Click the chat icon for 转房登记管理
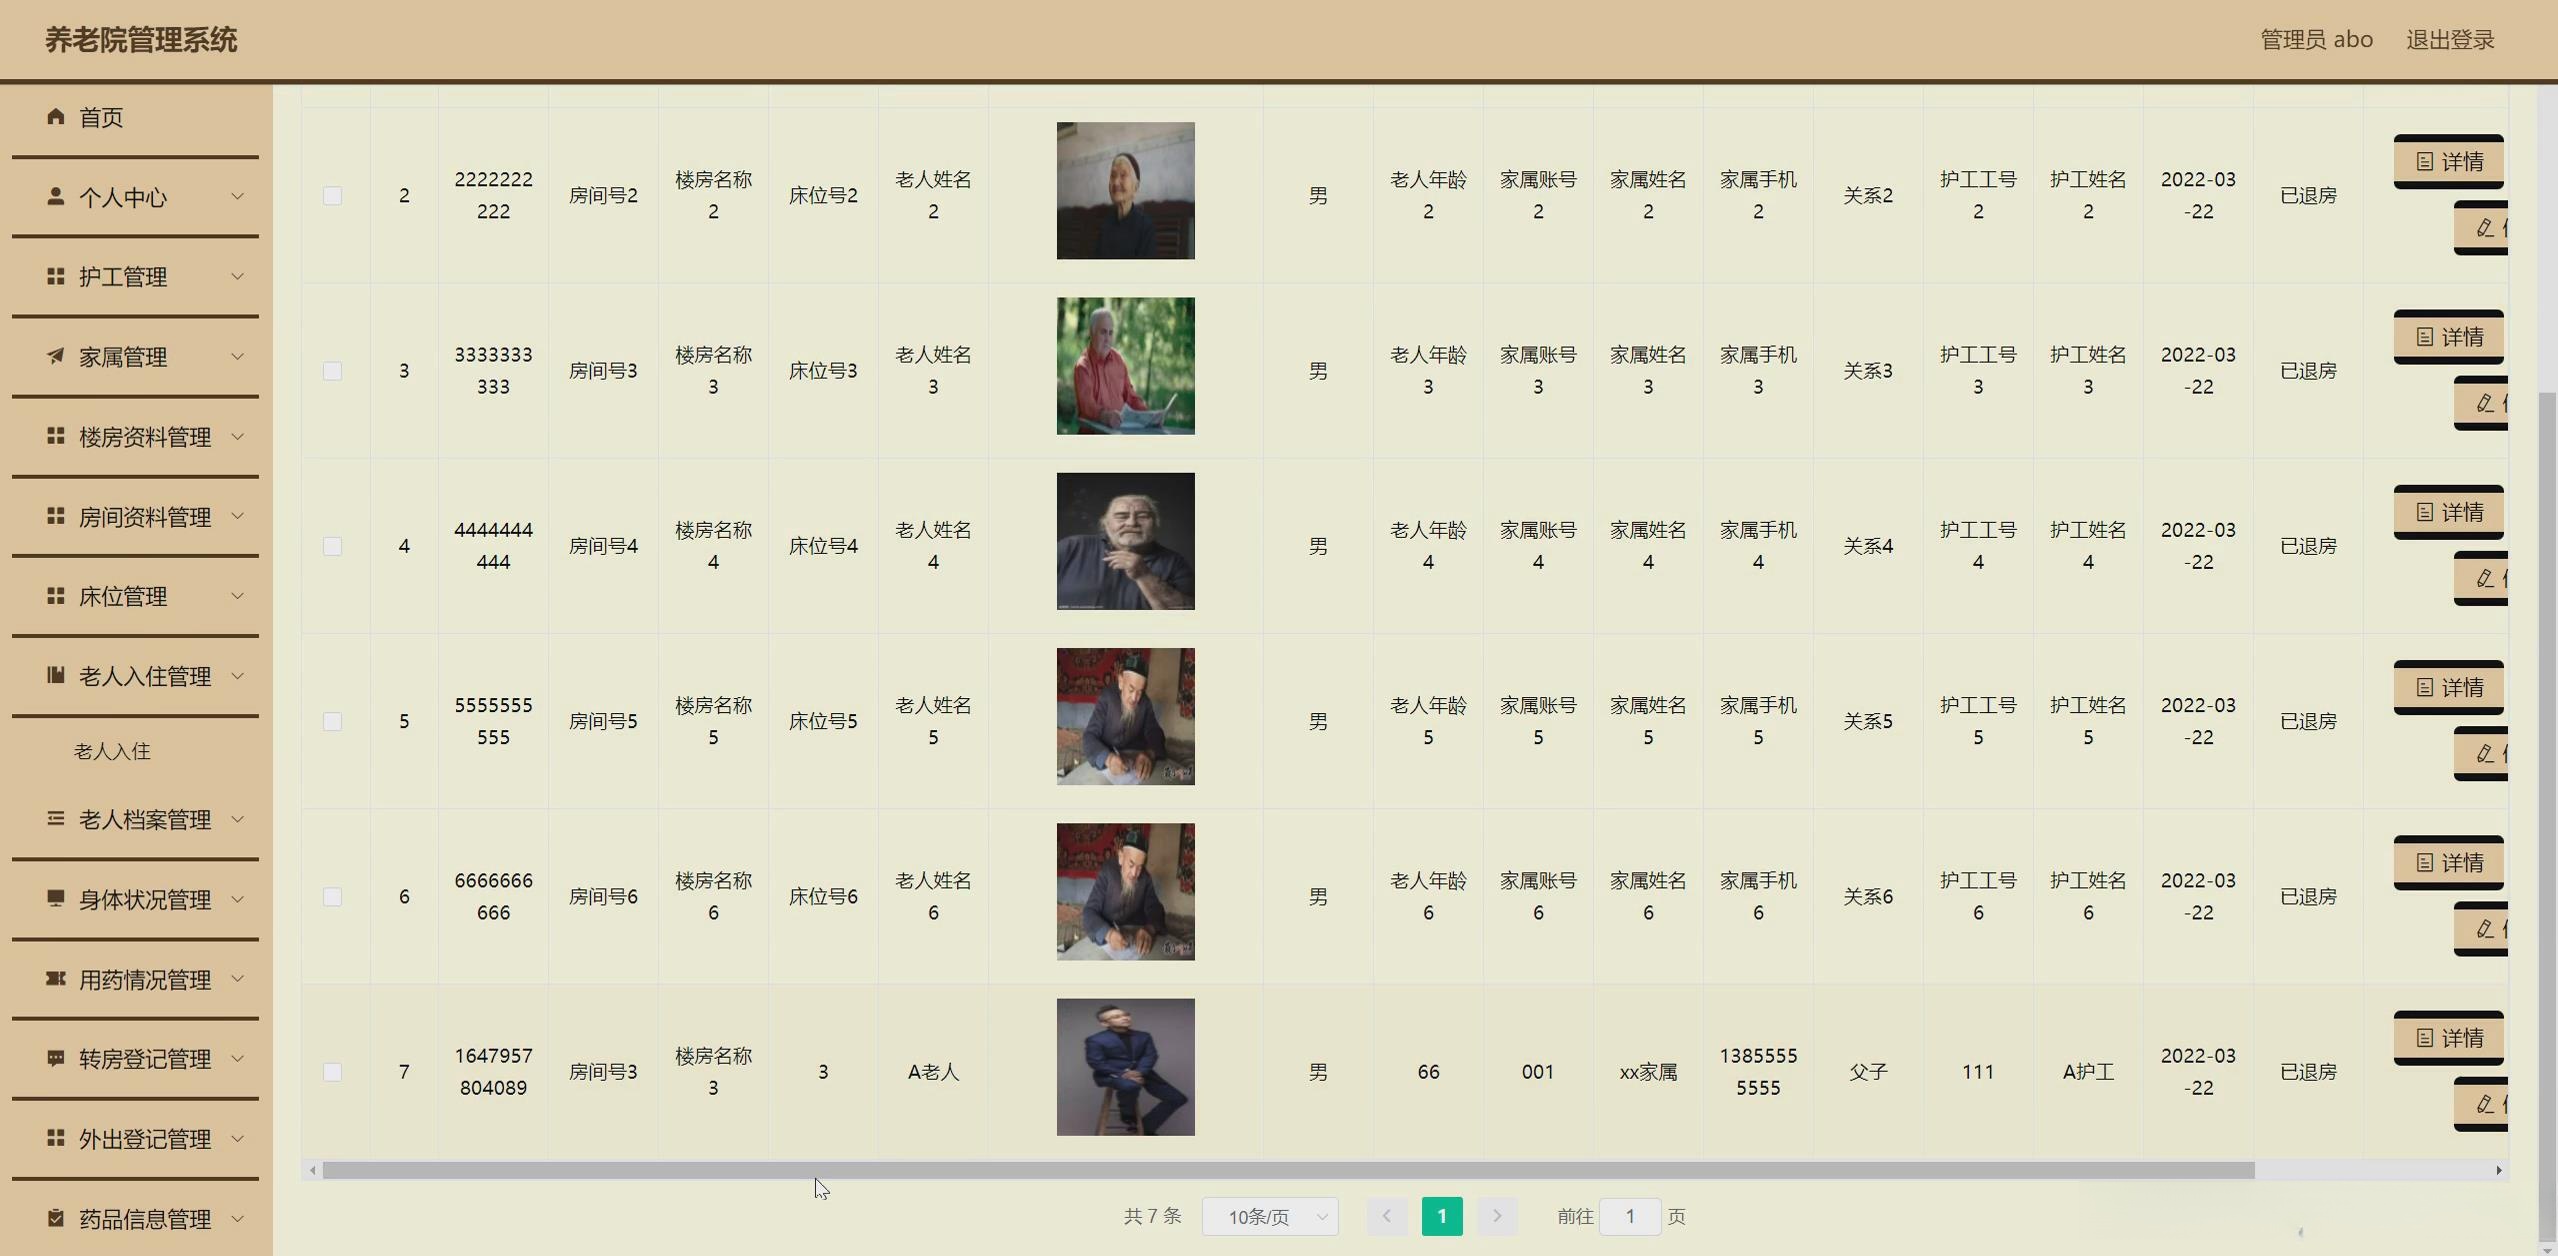Viewport: 2558px width, 1256px height. click(56, 1058)
